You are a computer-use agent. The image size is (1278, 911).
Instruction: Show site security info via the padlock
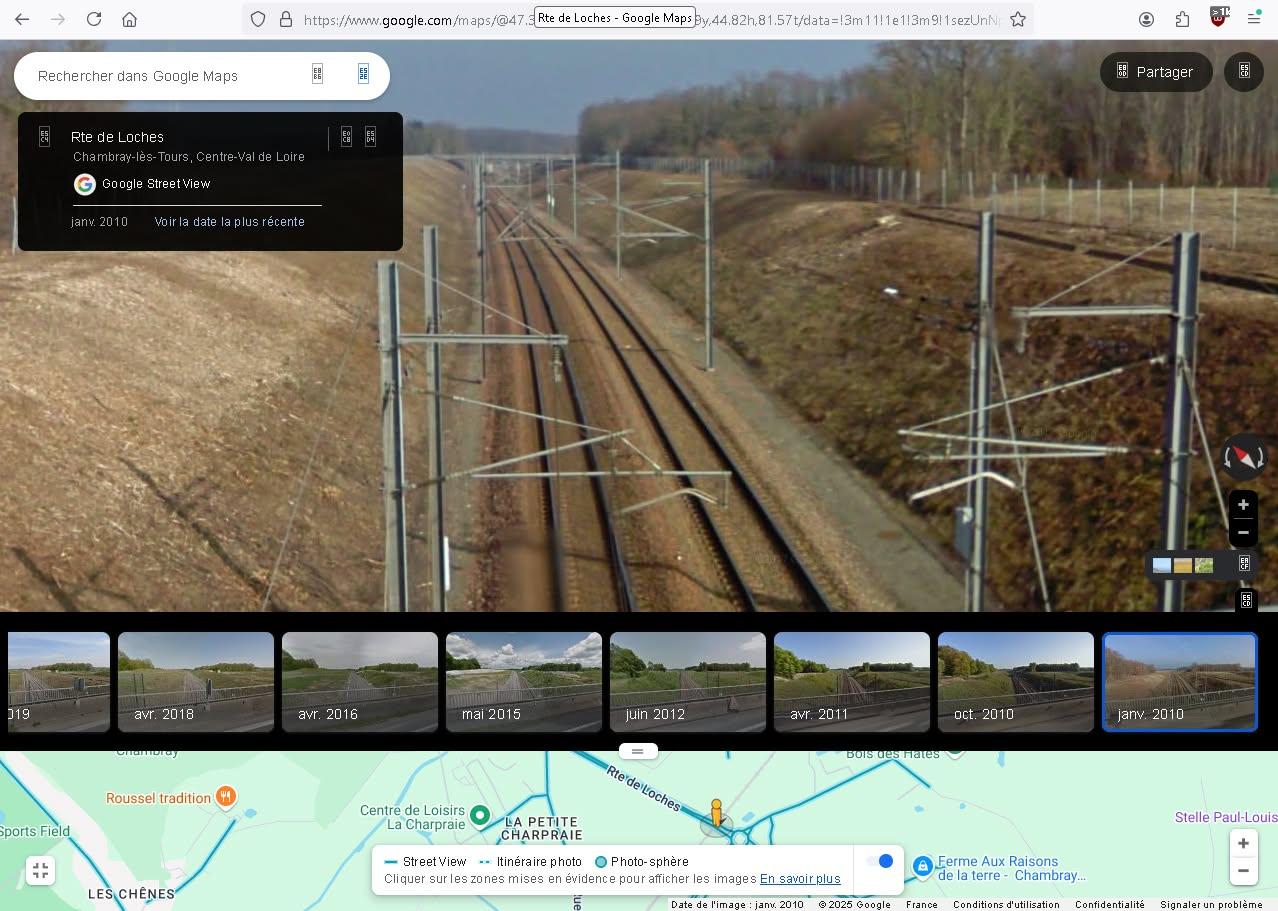coord(286,19)
